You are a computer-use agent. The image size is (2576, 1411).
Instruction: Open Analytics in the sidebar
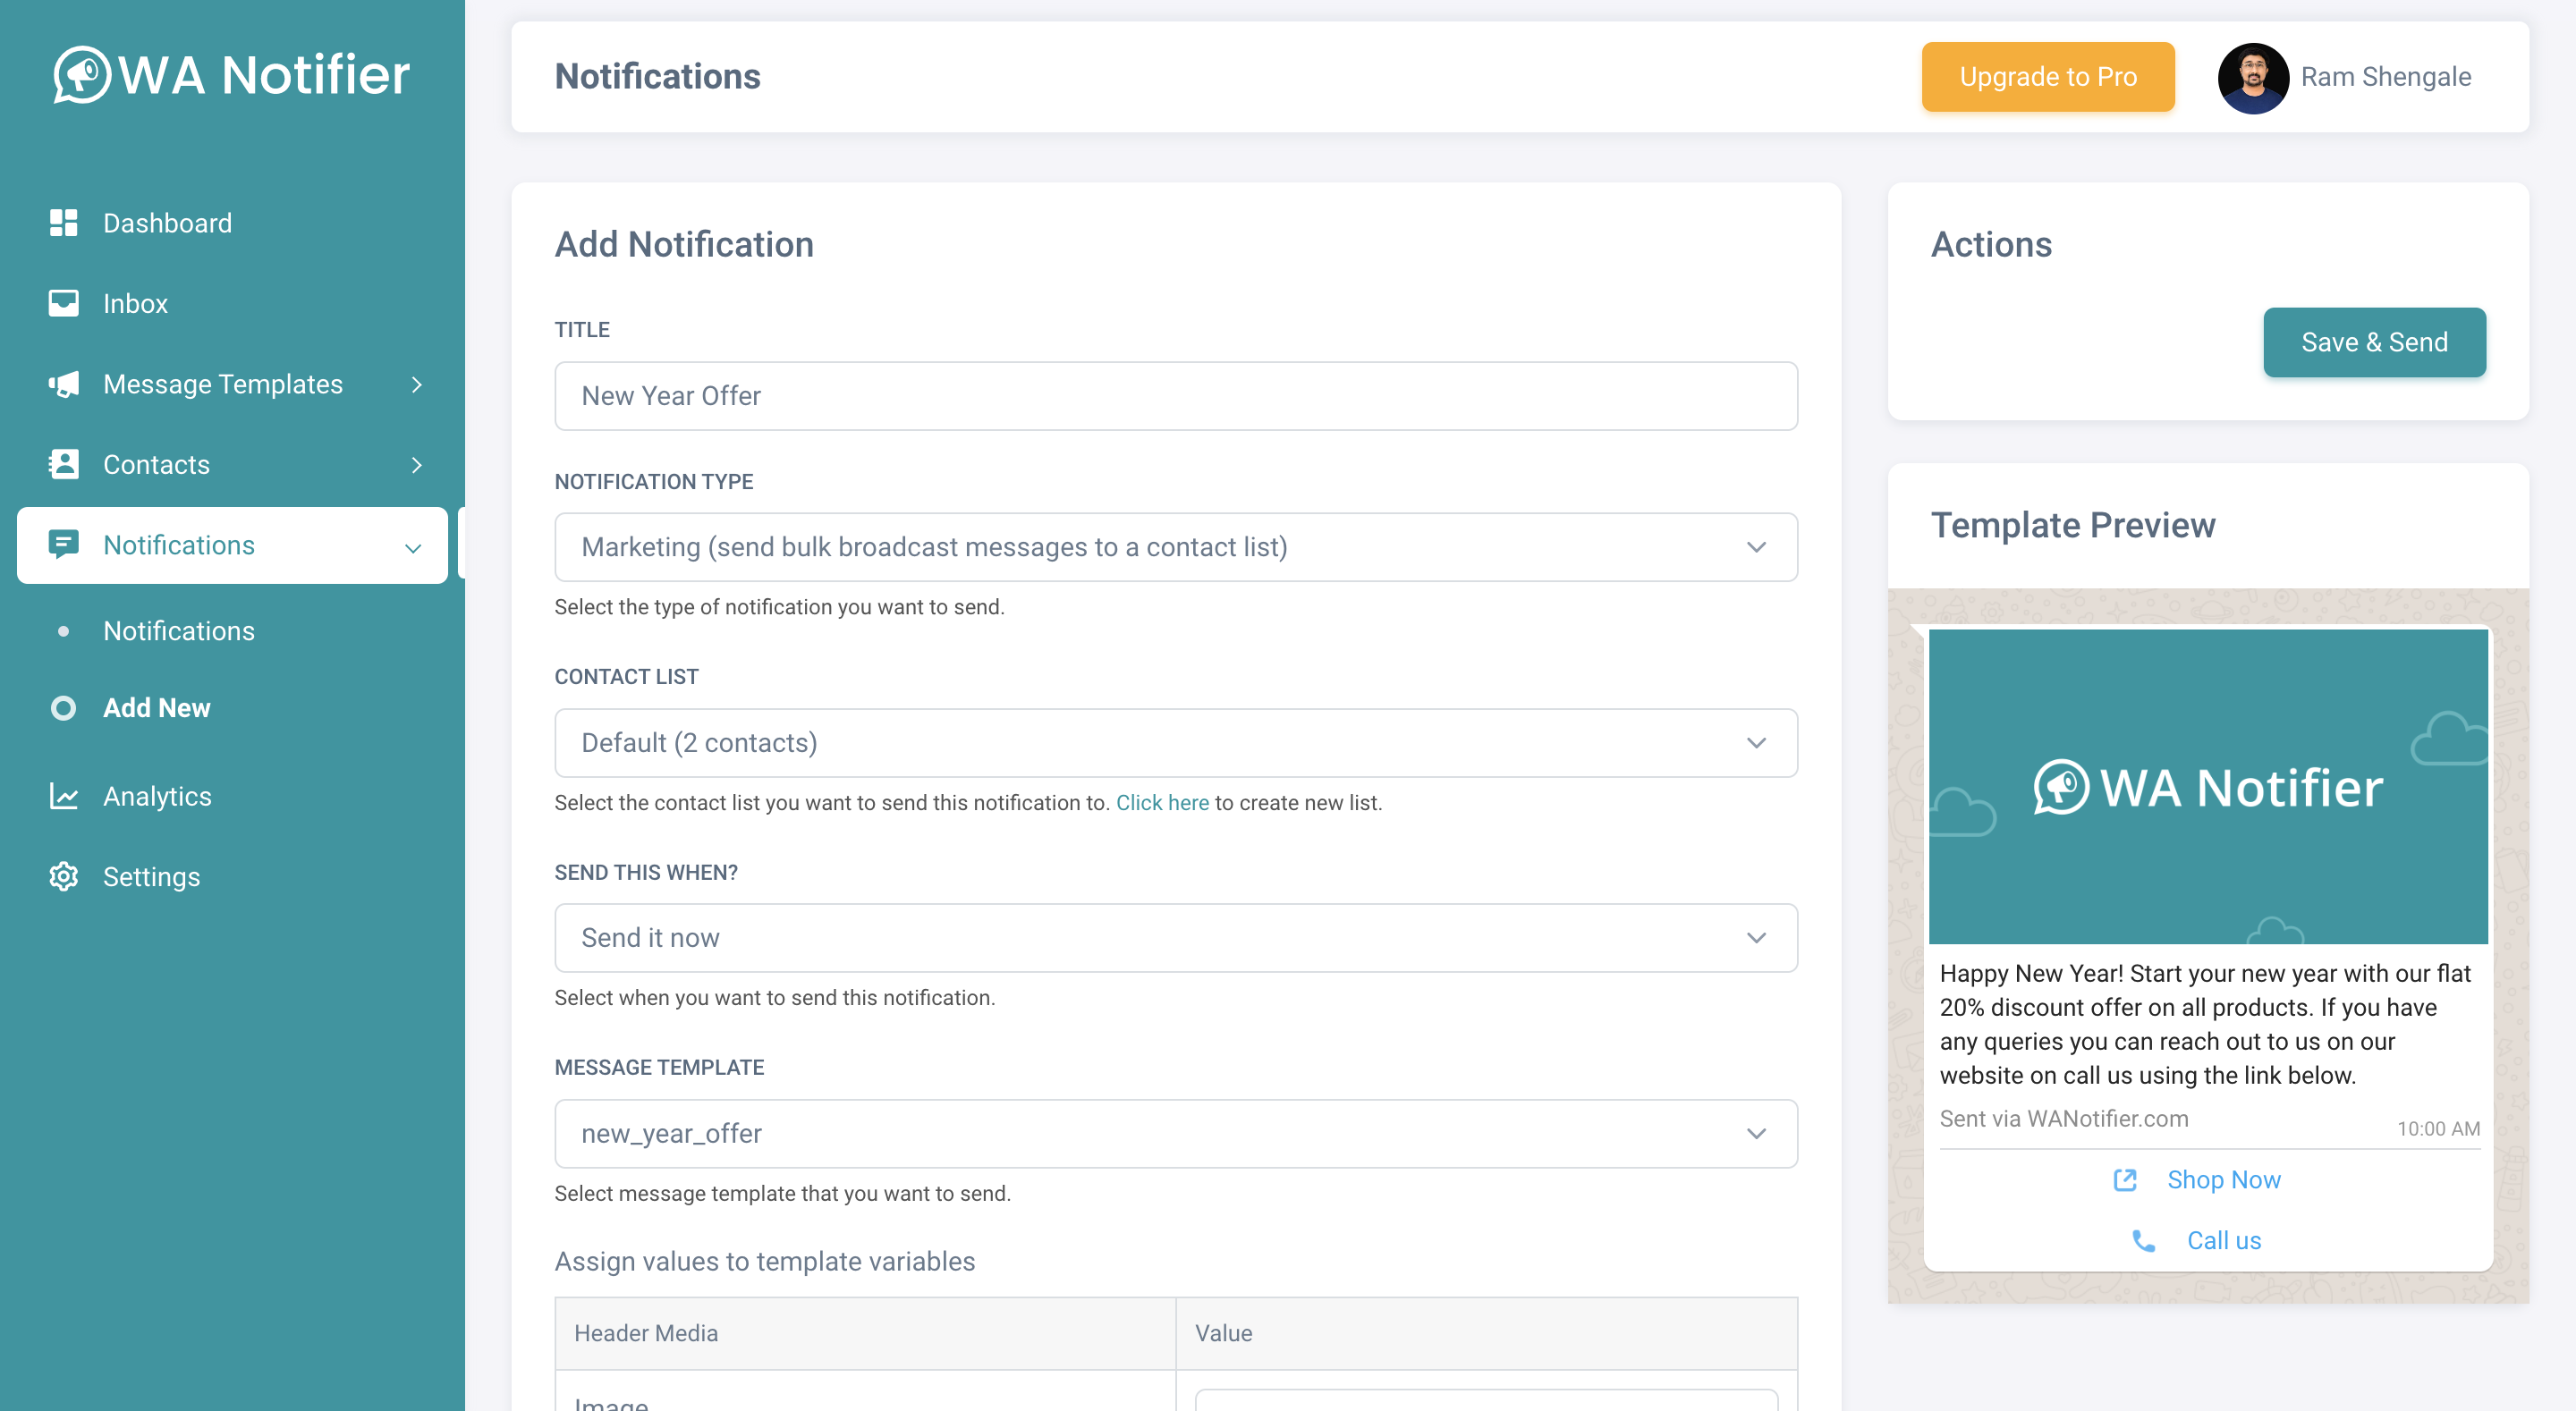click(157, 796)
